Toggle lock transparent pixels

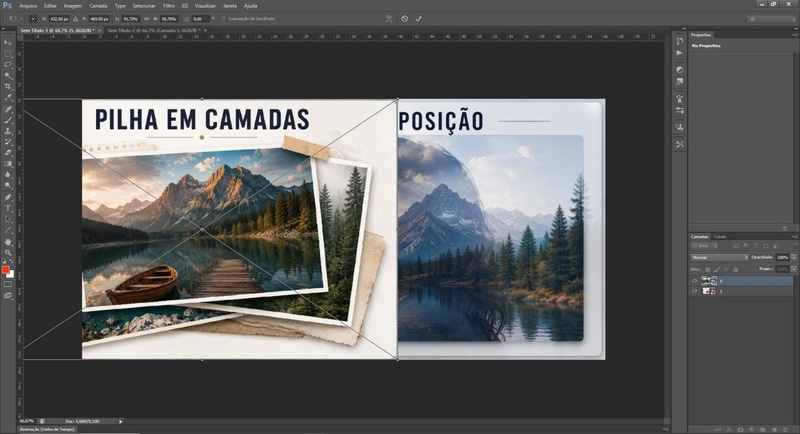(707, 269)
